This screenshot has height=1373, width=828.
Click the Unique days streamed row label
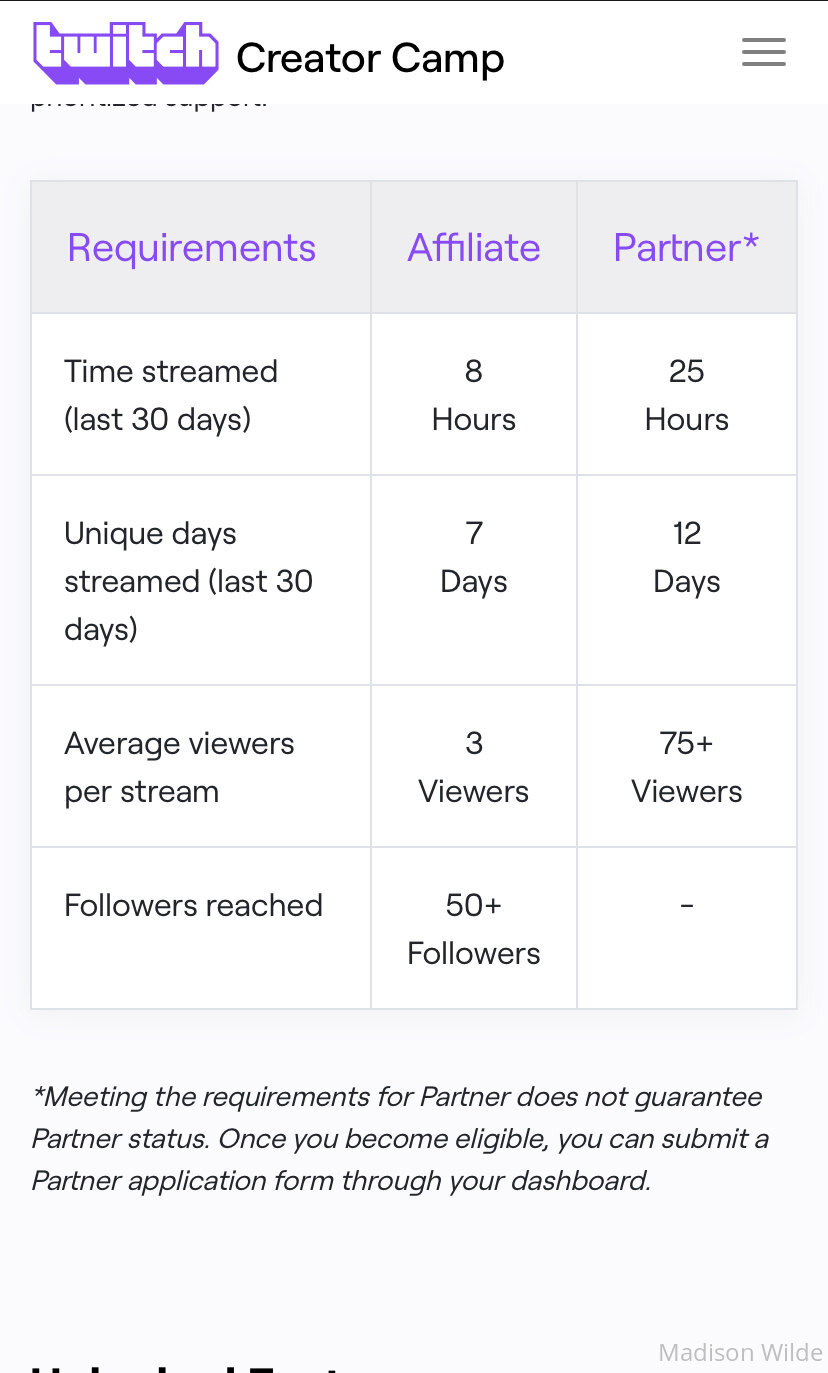tap(189, 581)
